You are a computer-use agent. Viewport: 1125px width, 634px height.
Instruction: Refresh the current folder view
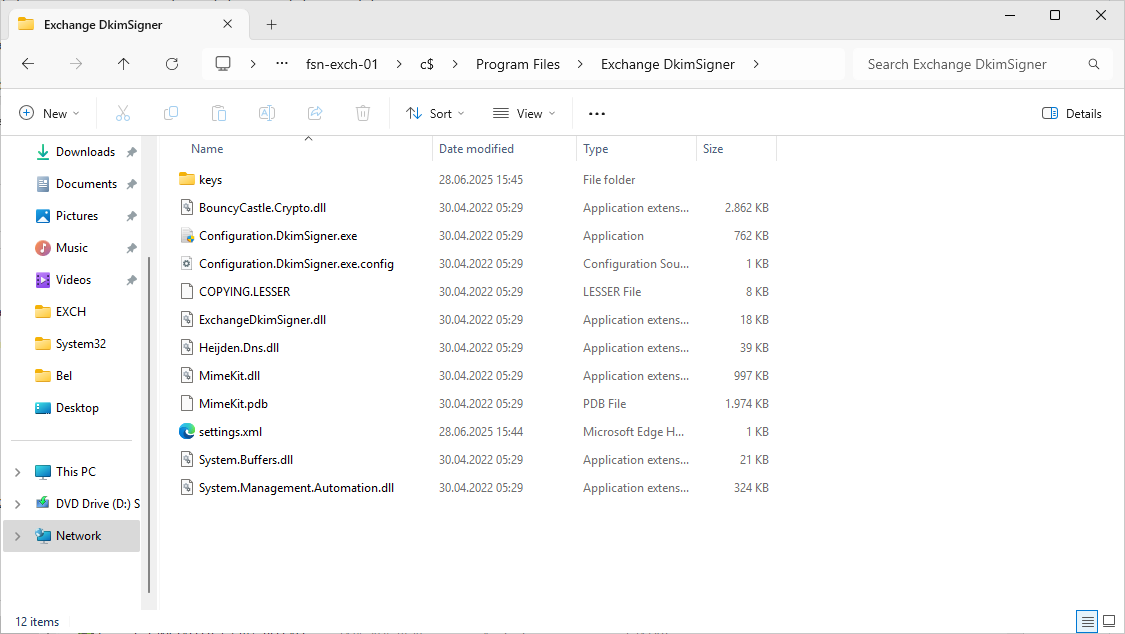point(171,64)
